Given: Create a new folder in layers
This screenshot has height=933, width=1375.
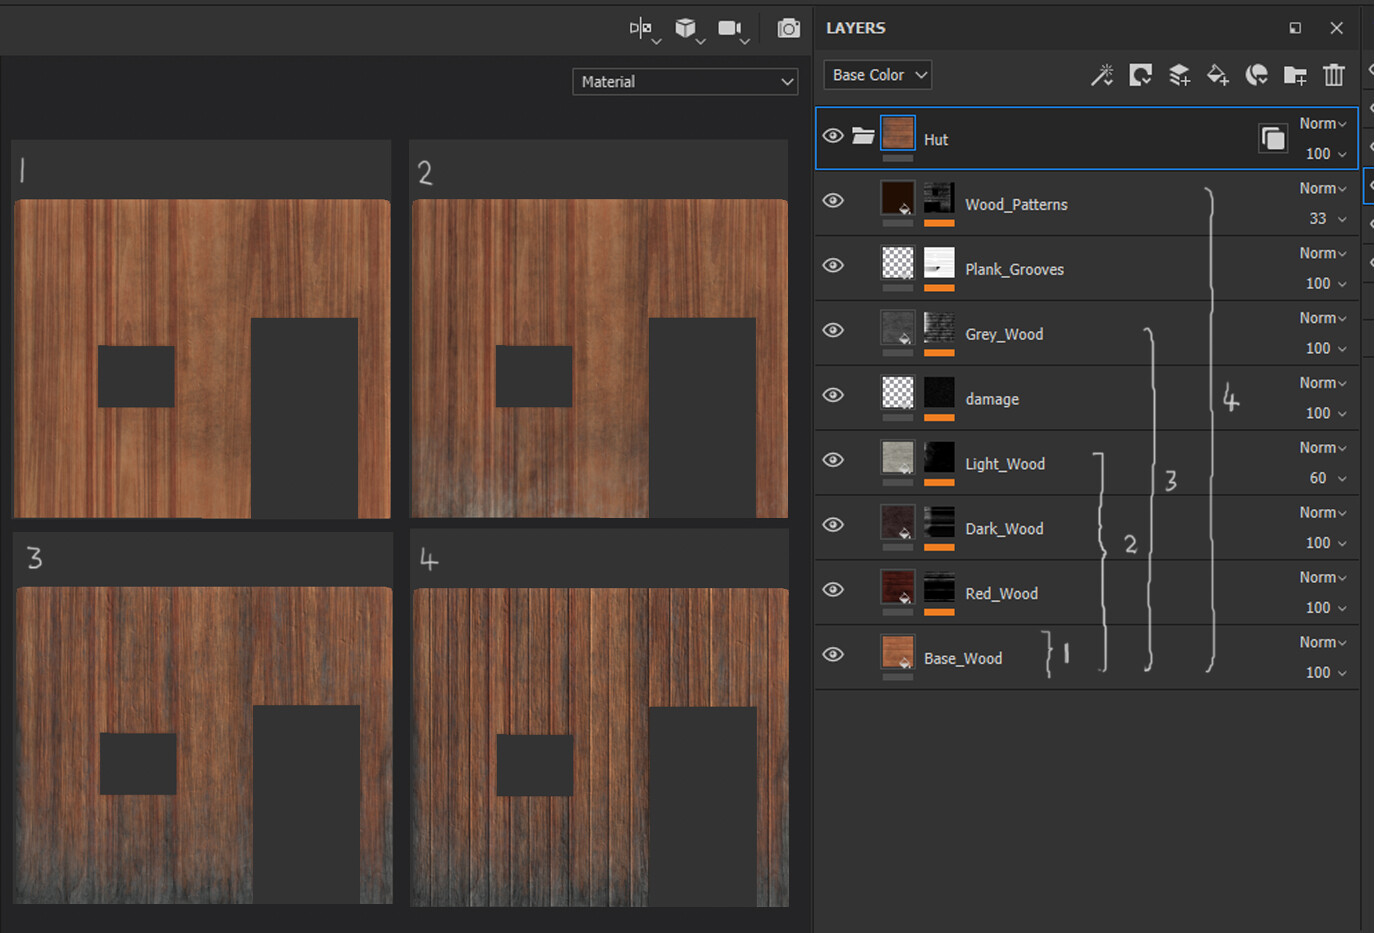Looking at the screenshot, I should tap(1295, 75).
